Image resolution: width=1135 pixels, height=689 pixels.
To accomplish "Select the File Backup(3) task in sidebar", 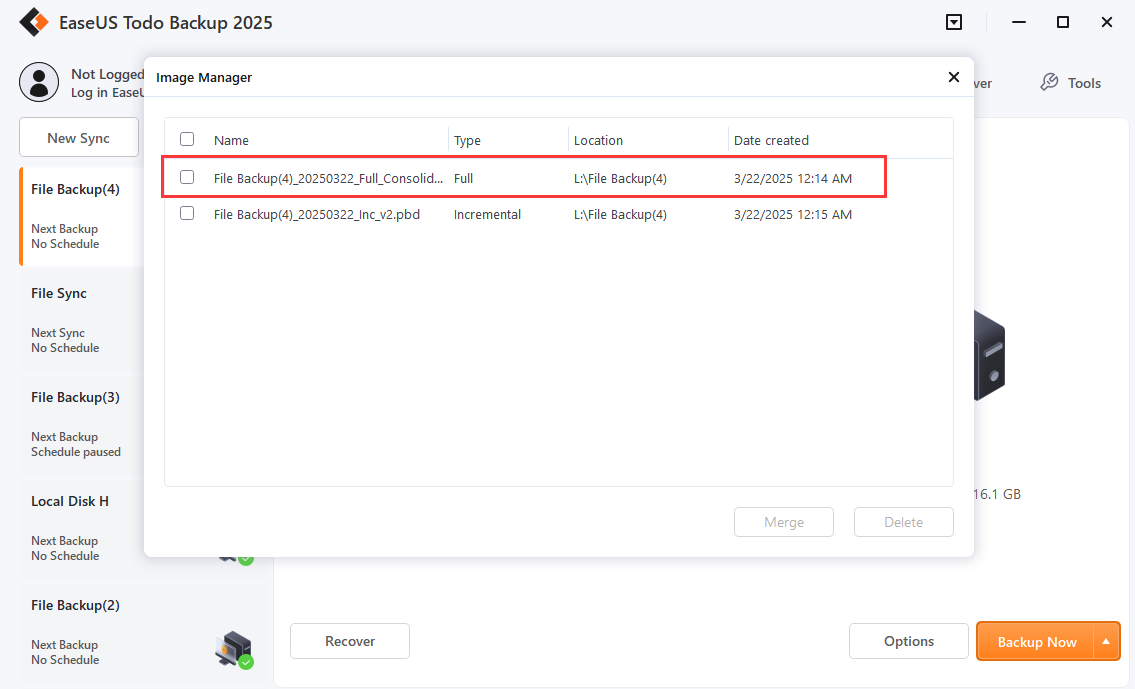I will (x=82, y=425).
